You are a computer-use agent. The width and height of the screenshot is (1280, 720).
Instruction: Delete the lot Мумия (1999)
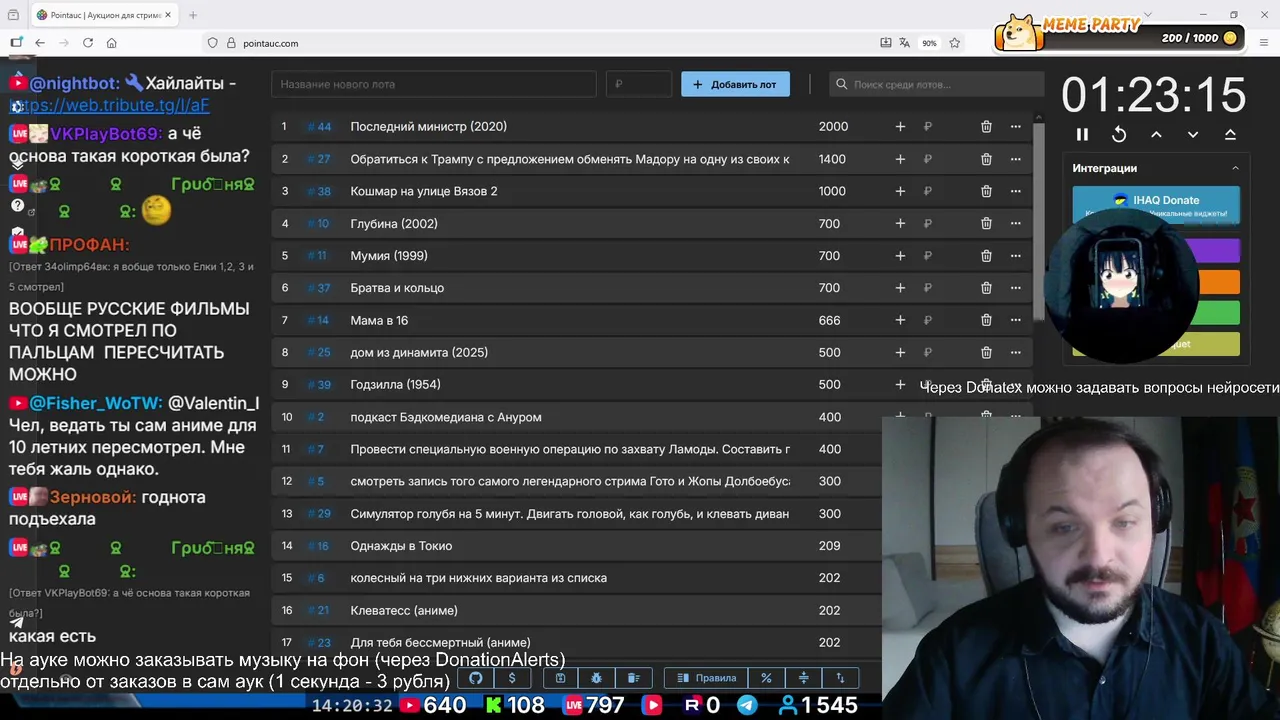[x=986, y=256]
